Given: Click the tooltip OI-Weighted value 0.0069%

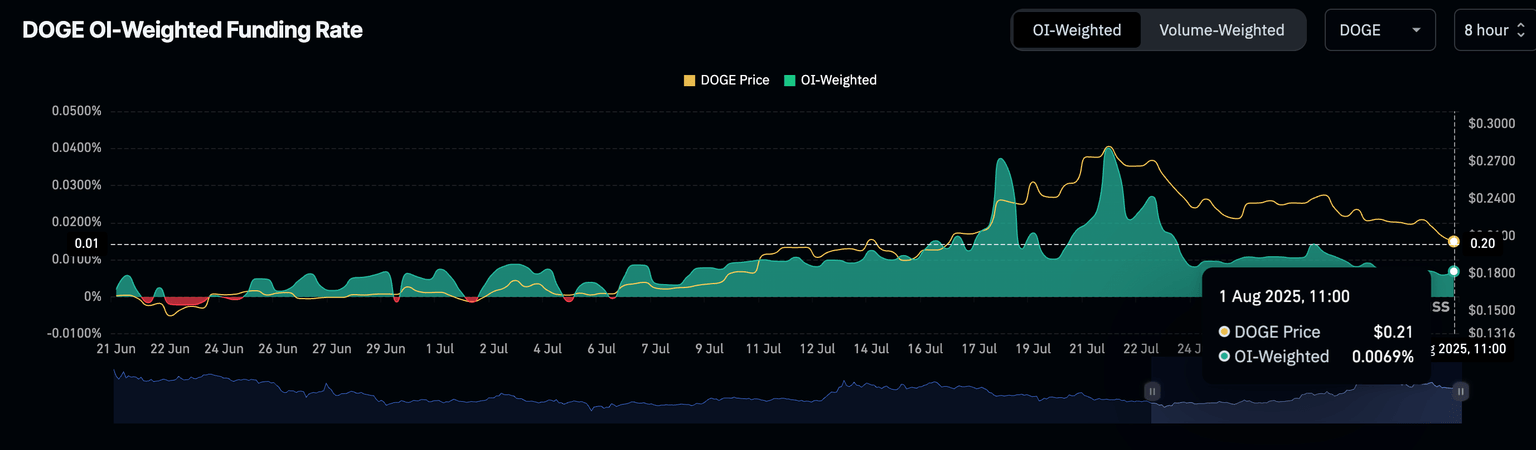Looking at the screenshot, I should click(x=1383, y=356).
